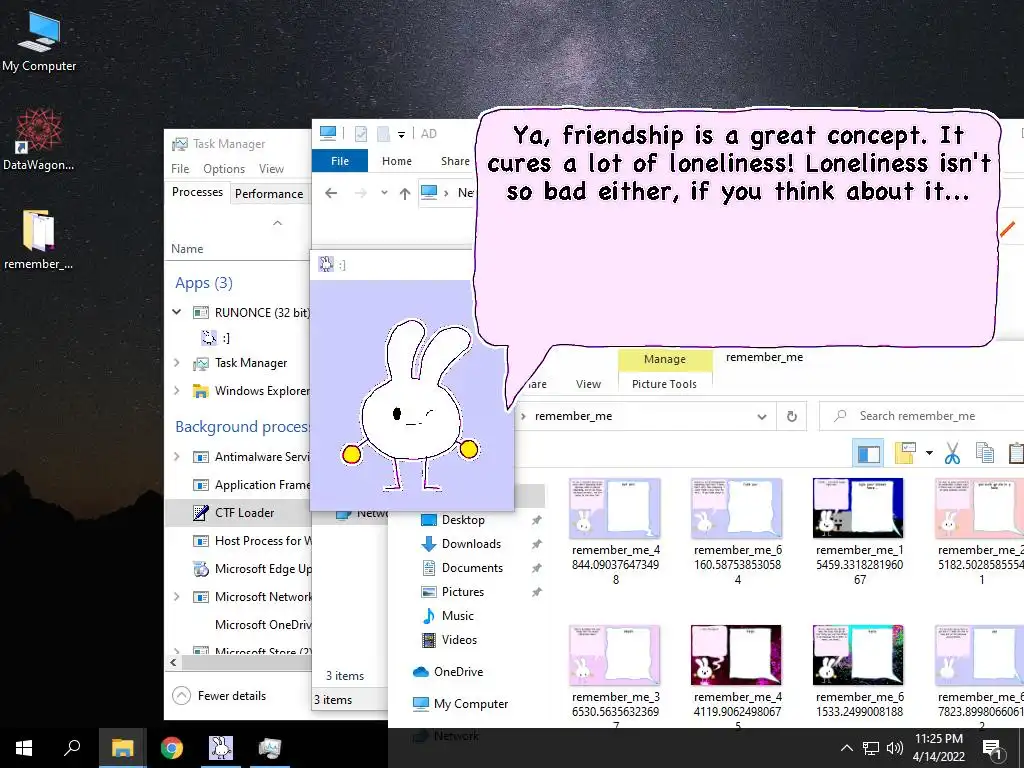Open the volume speaker tray icon
This screenshot has width=1024, height=768.
[895, 748]
